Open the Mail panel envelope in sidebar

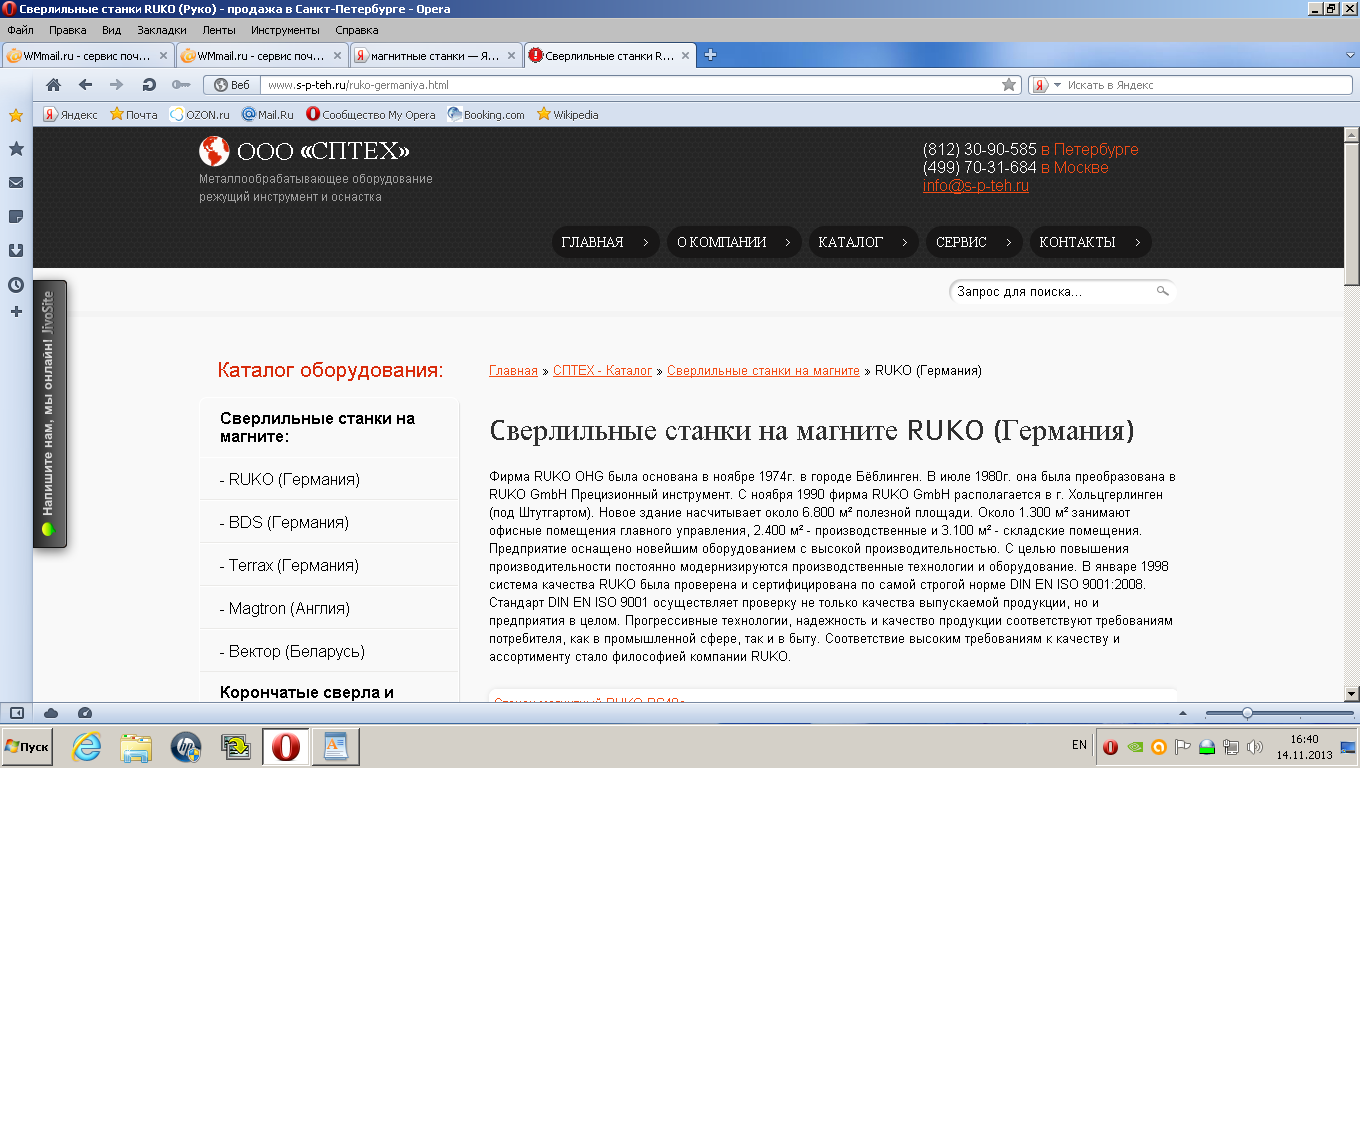[16, 183]
